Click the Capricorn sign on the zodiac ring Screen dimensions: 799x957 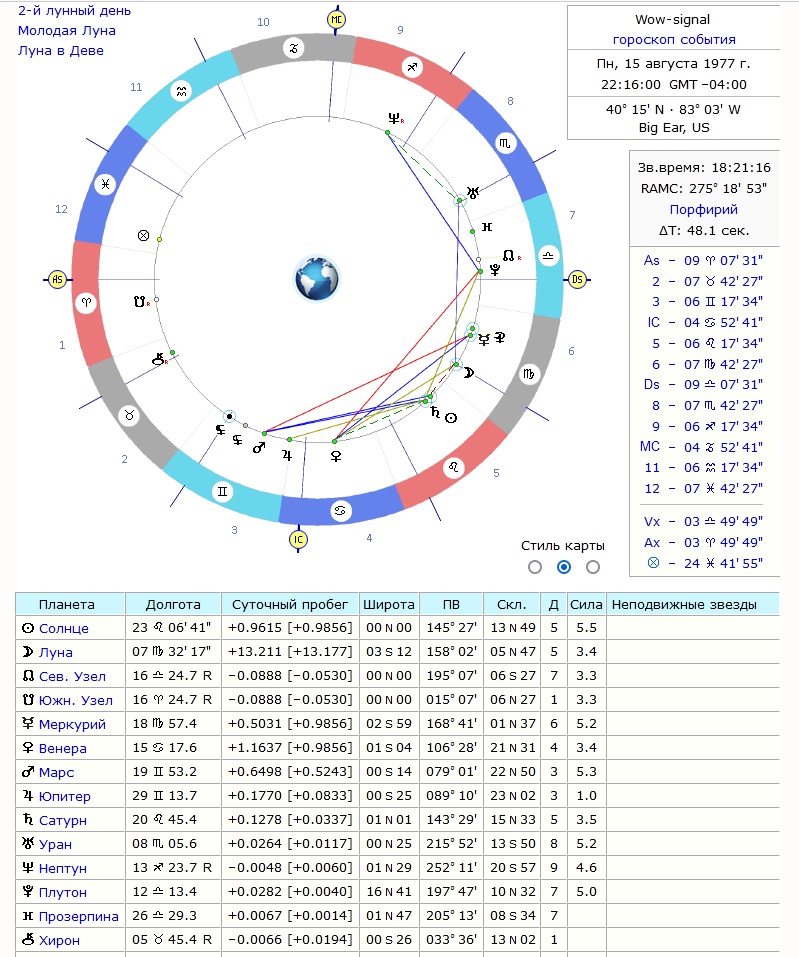click(294, 48)
